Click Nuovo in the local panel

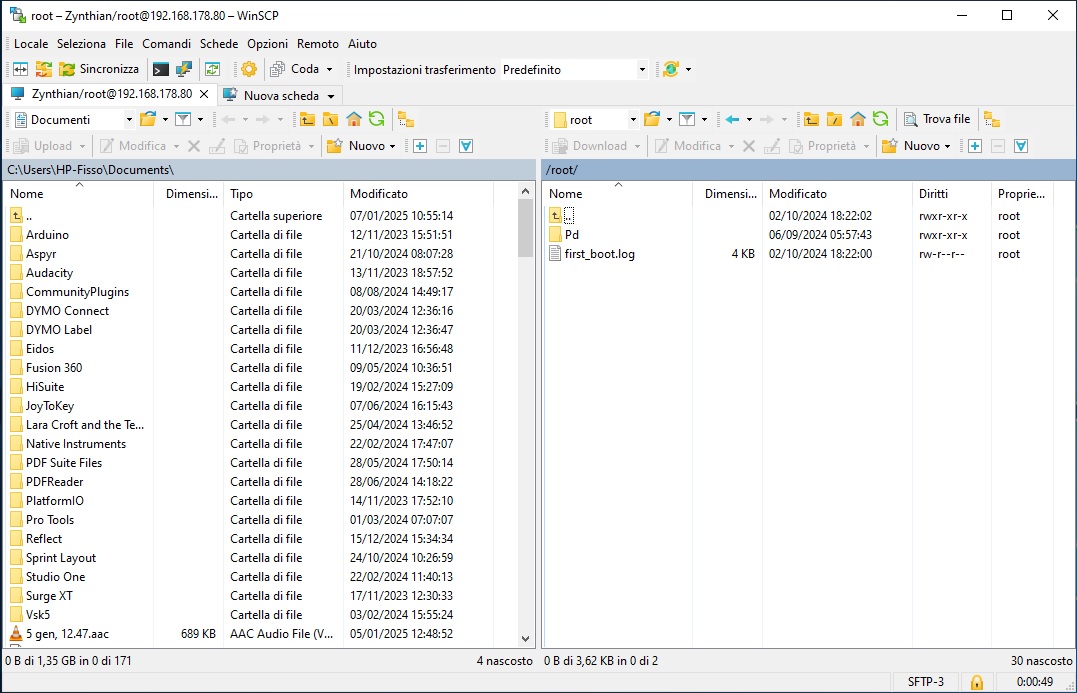361,146
